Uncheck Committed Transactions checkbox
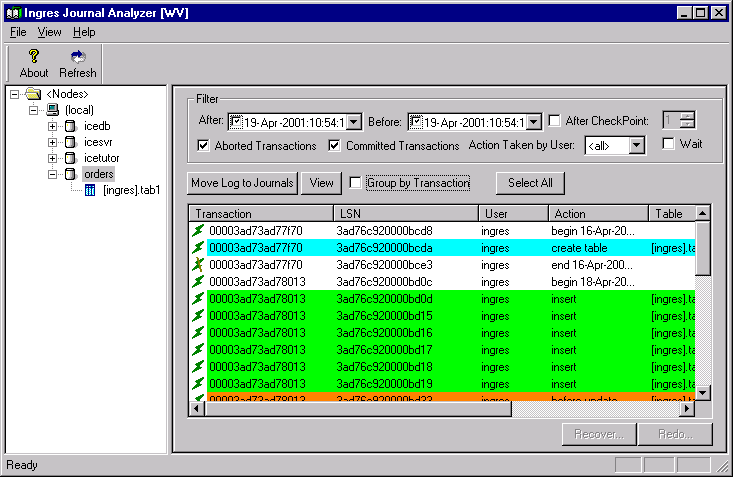Image resolution: width=733 pixels, height=477 pixels. pyautogui.click(x=335, y=146)
